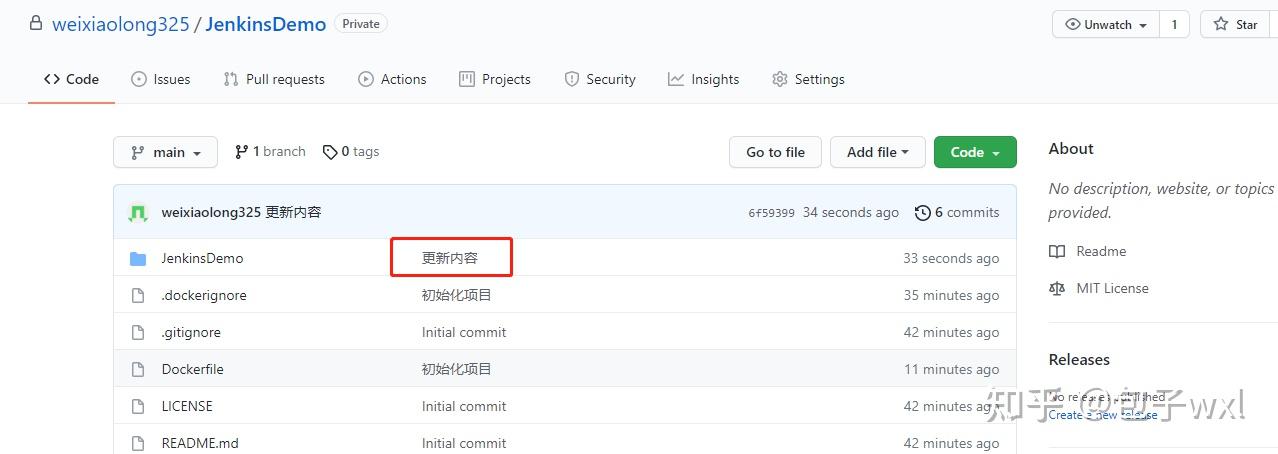The height and width of the screenshot is (454, 1278).
Task: Open the weixiaolong325 author link in commit bar
Action: pos(211,212)
